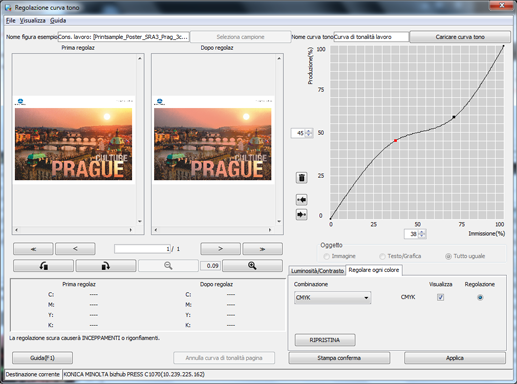Select CMYK Regolazione radio button
This screenshot has height=384, width=517.
480,297
